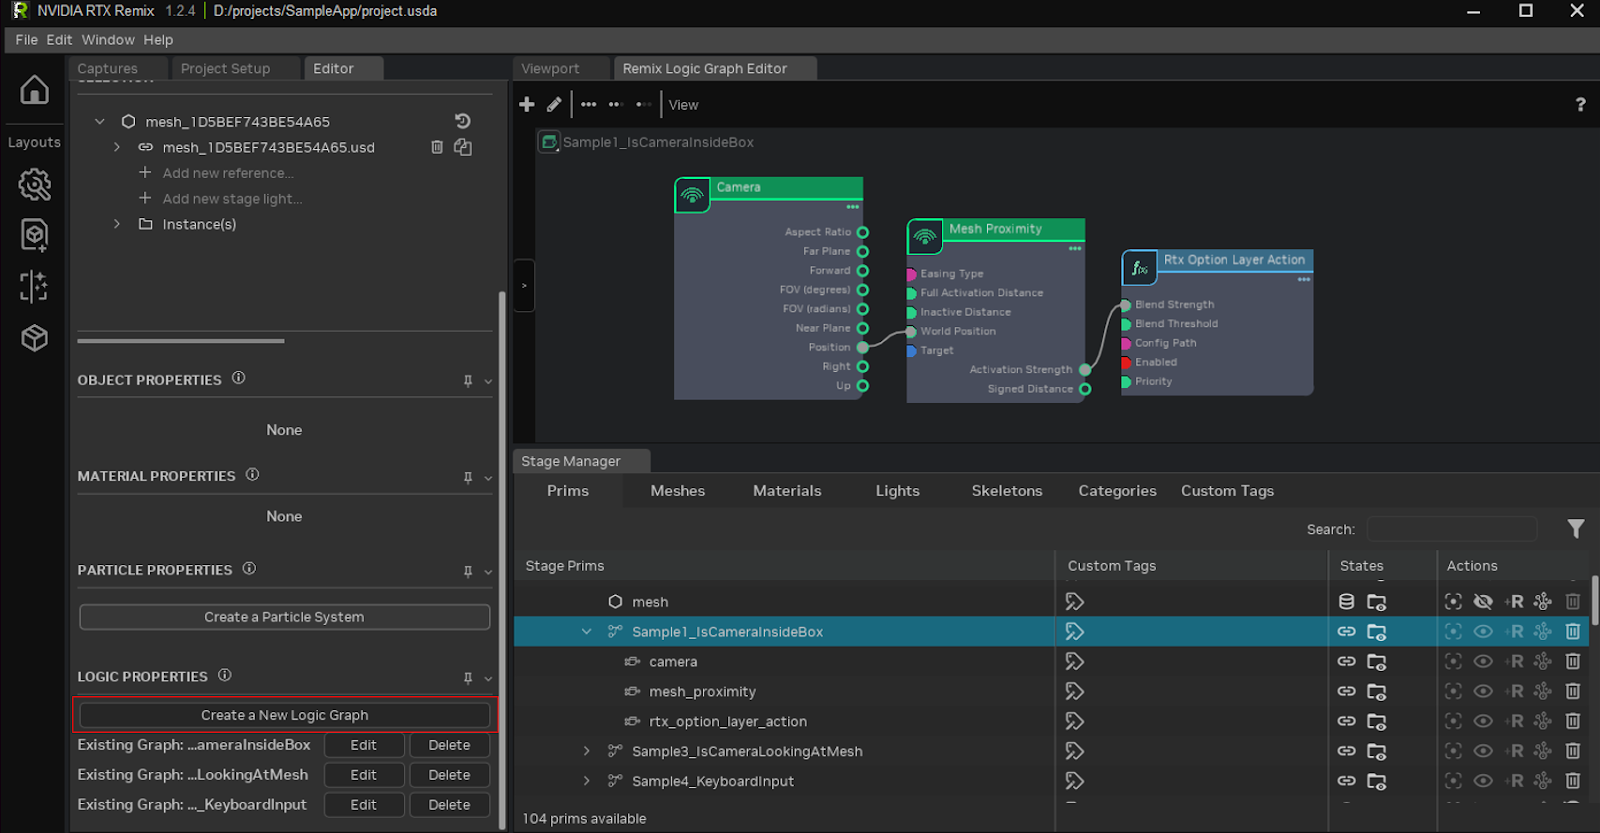Delete the existing ...LookingAtMesh graph

449,775
